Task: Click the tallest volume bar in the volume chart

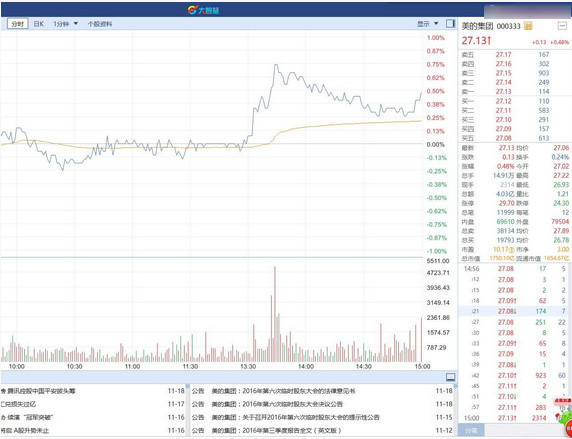Action: [x=275, y=314]
